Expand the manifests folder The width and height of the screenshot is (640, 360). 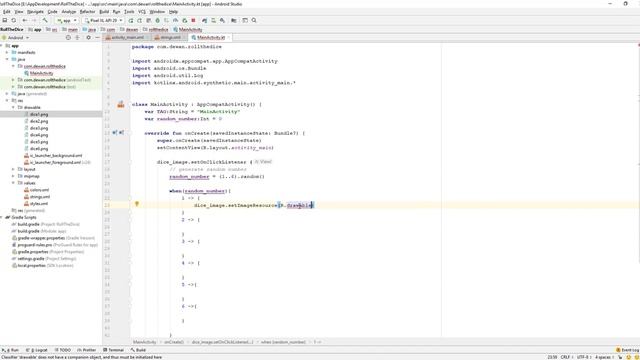[7, 52]
